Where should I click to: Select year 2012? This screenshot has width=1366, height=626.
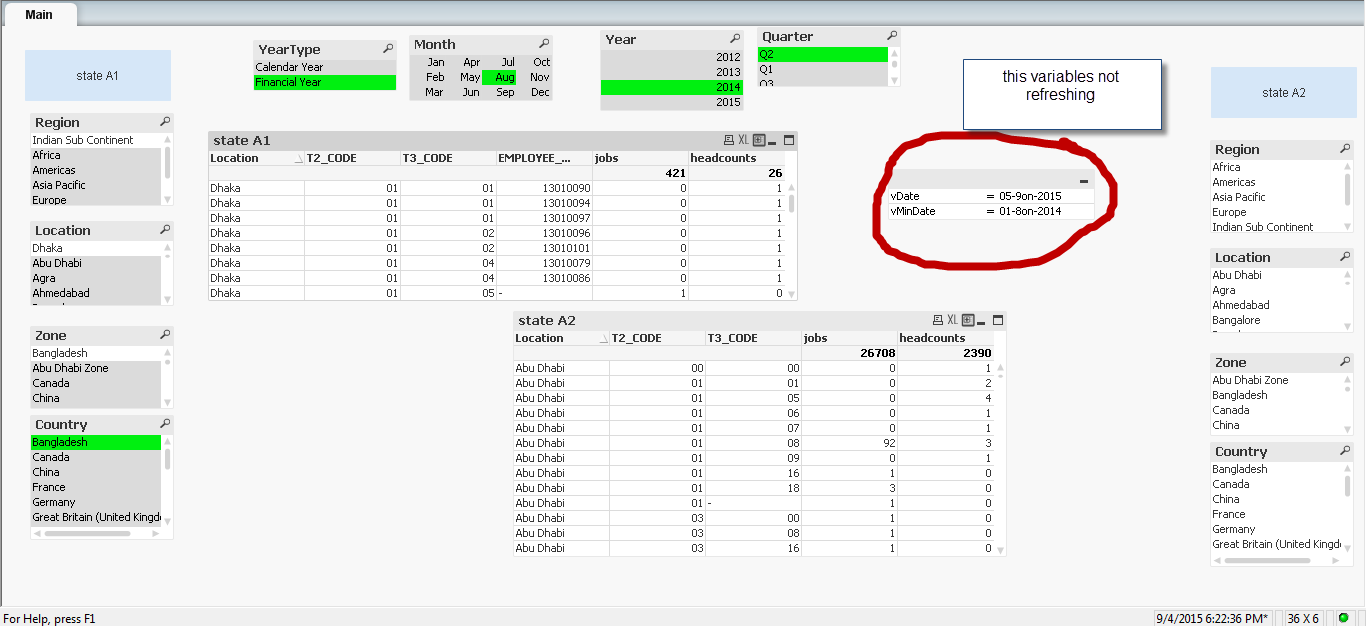(x=672, y=57)
